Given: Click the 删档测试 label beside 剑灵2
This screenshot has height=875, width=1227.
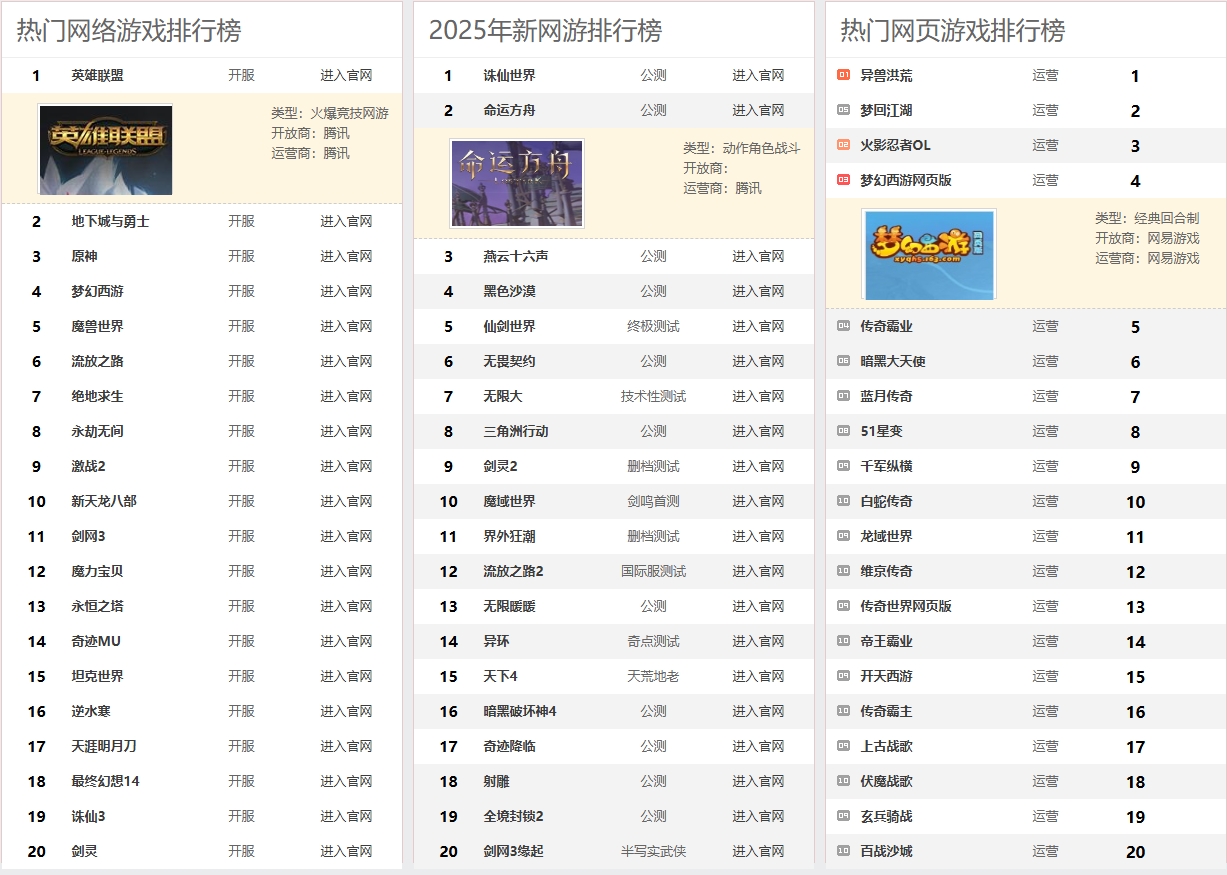Looking at the screenshot, I should [653, 466].
